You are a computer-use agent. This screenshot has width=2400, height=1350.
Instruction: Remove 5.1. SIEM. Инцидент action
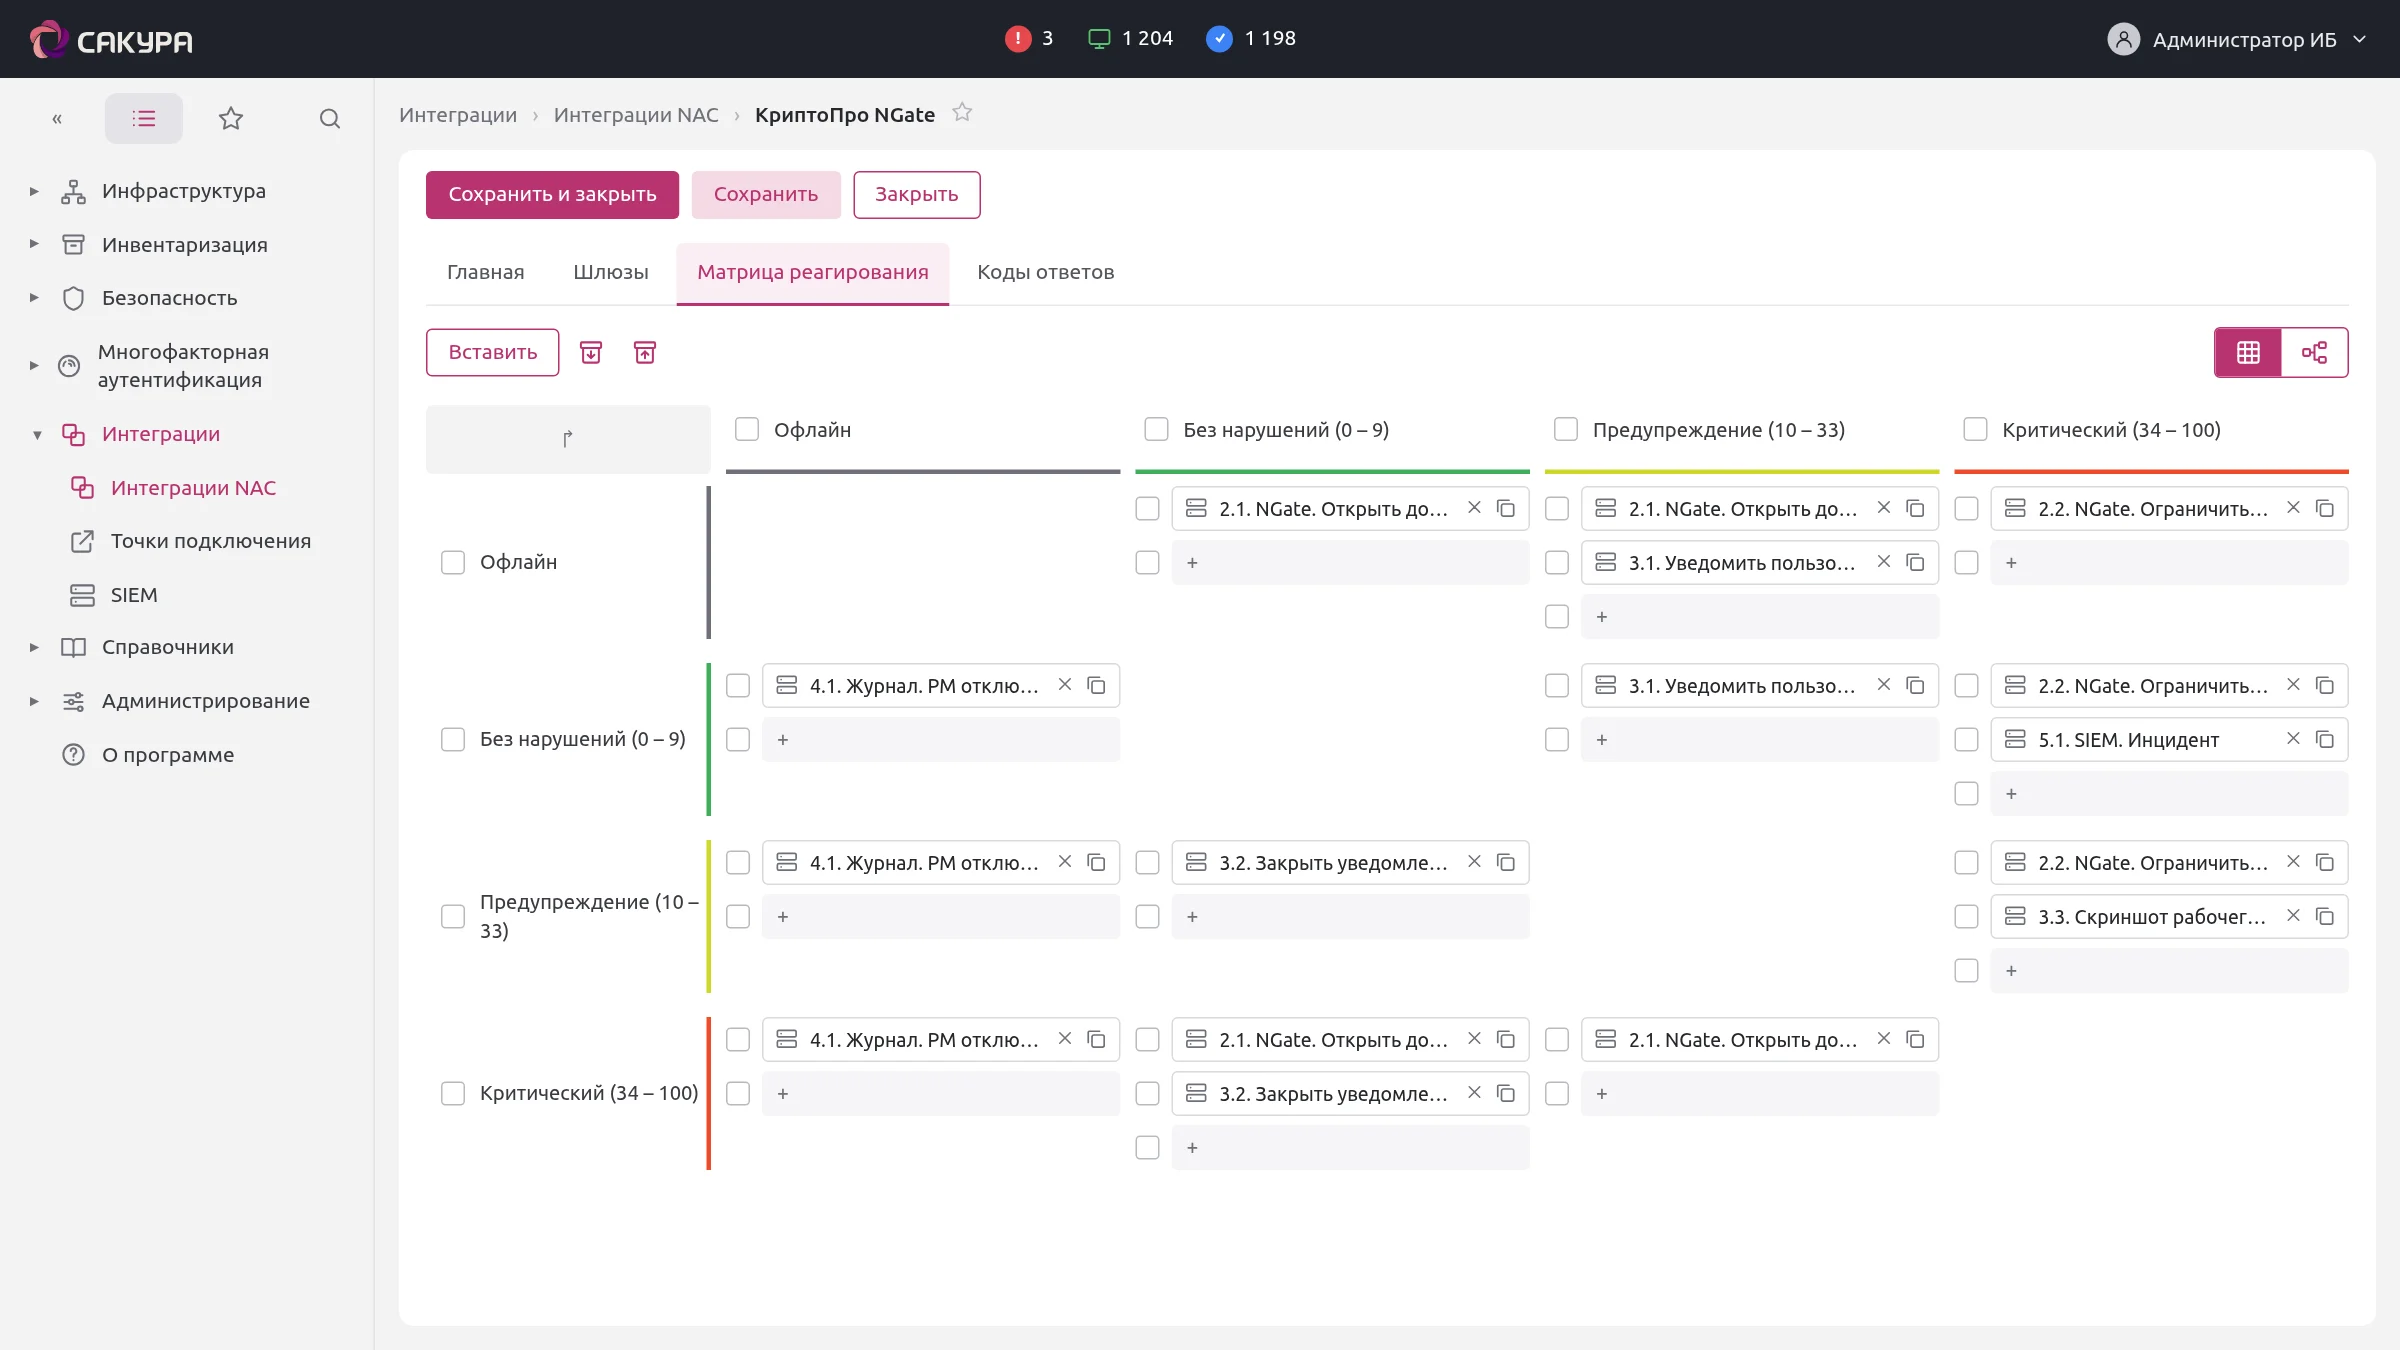click(x=2293, y=739)
